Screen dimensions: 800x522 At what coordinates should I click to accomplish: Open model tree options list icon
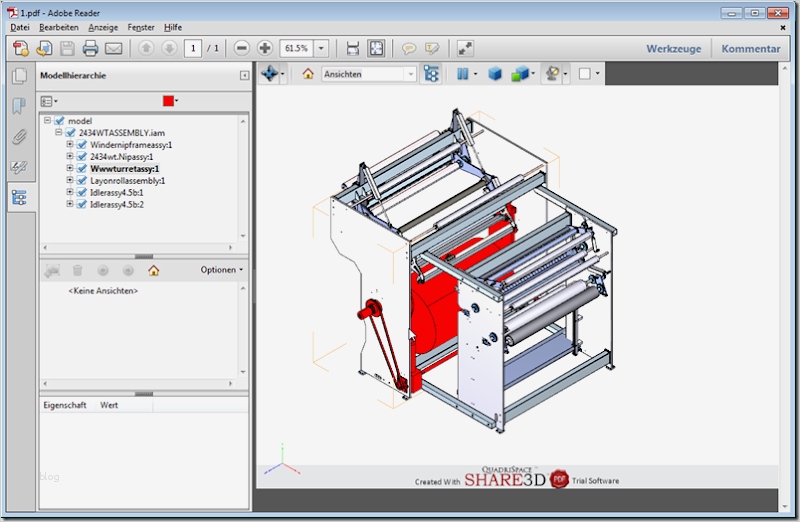pos(48,101)
